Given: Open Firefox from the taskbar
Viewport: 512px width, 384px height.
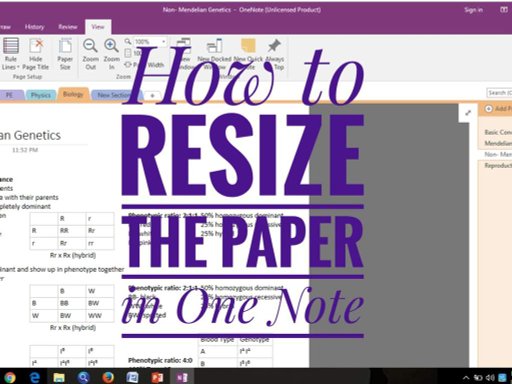Looking at the screenshot, I should (x=108, y=377).
